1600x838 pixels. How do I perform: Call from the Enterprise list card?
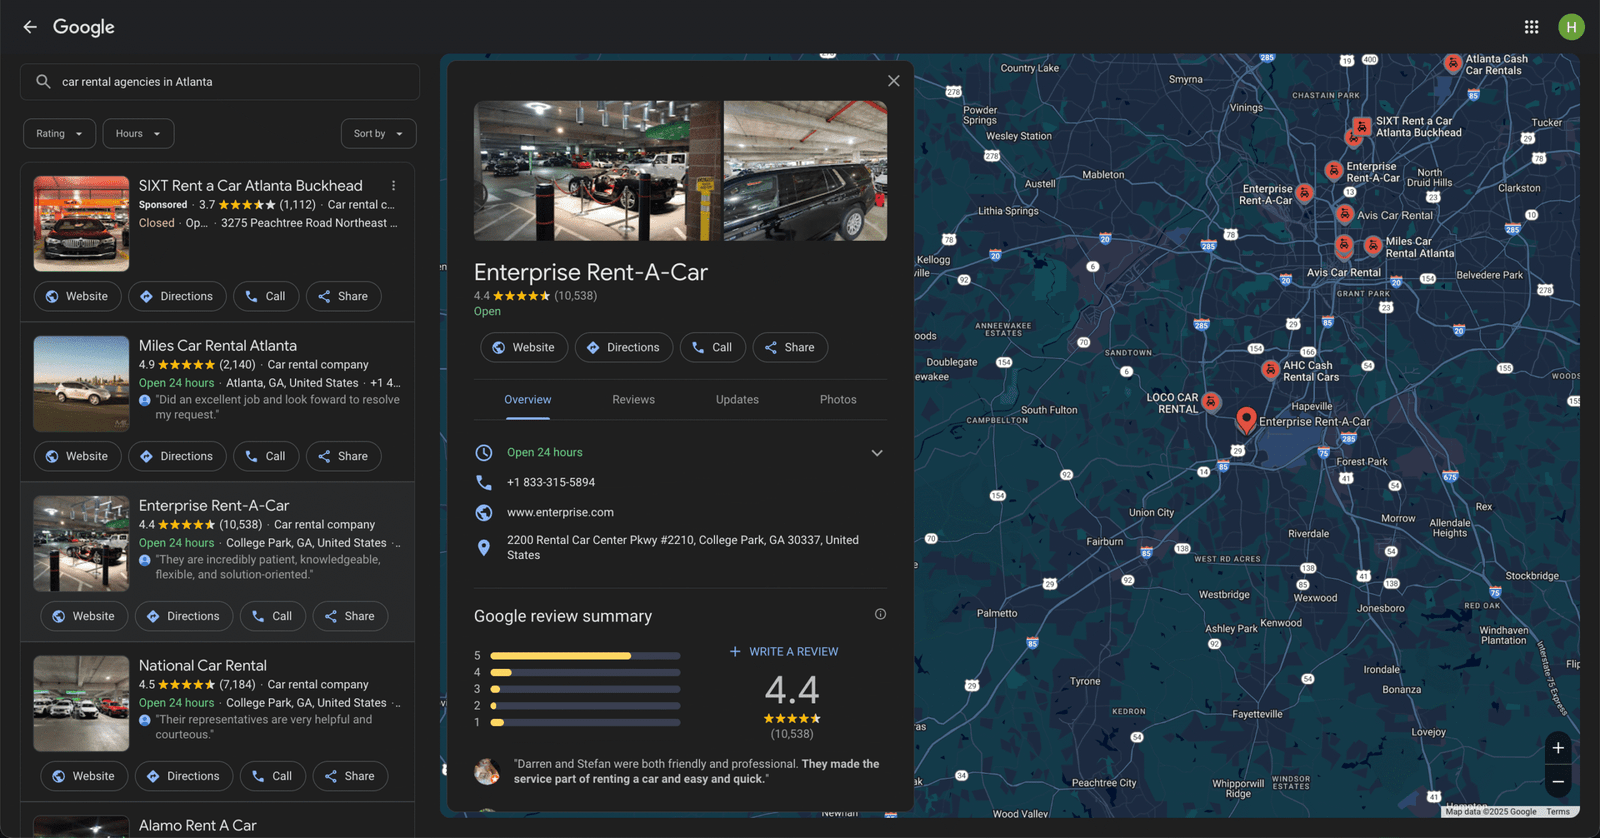click(x=273, y=616)
